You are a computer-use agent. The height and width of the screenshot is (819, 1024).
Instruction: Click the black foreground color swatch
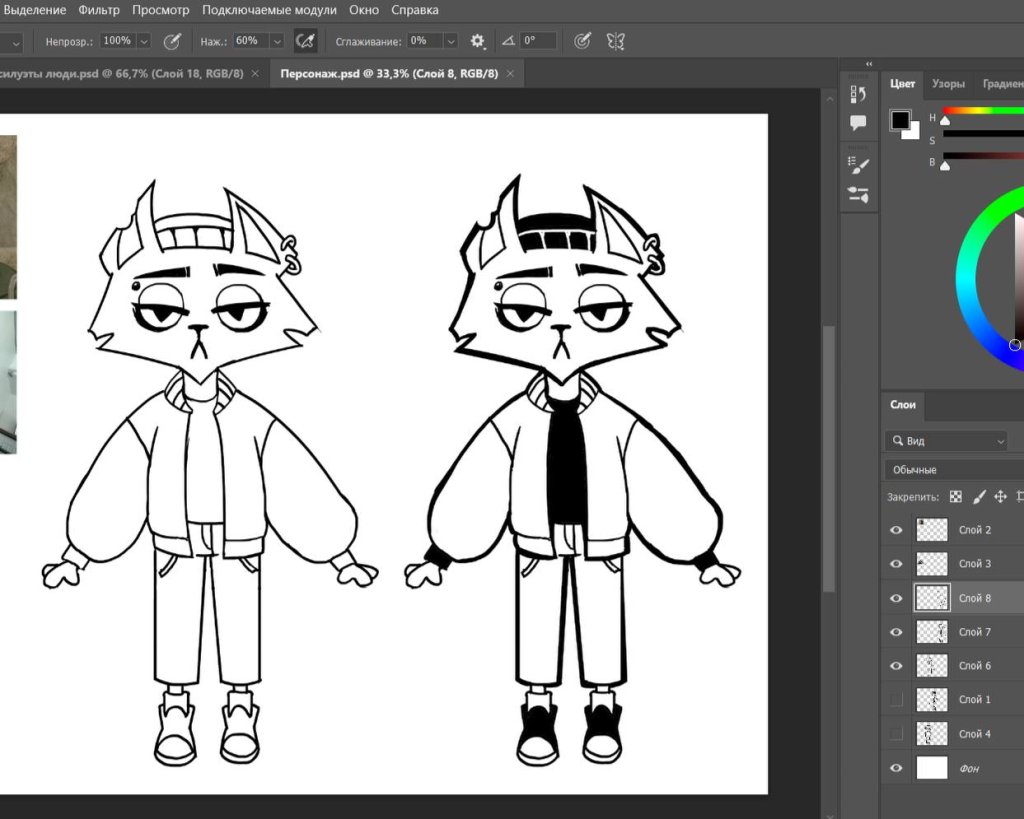pyautogui.click(x=900, y=120)
